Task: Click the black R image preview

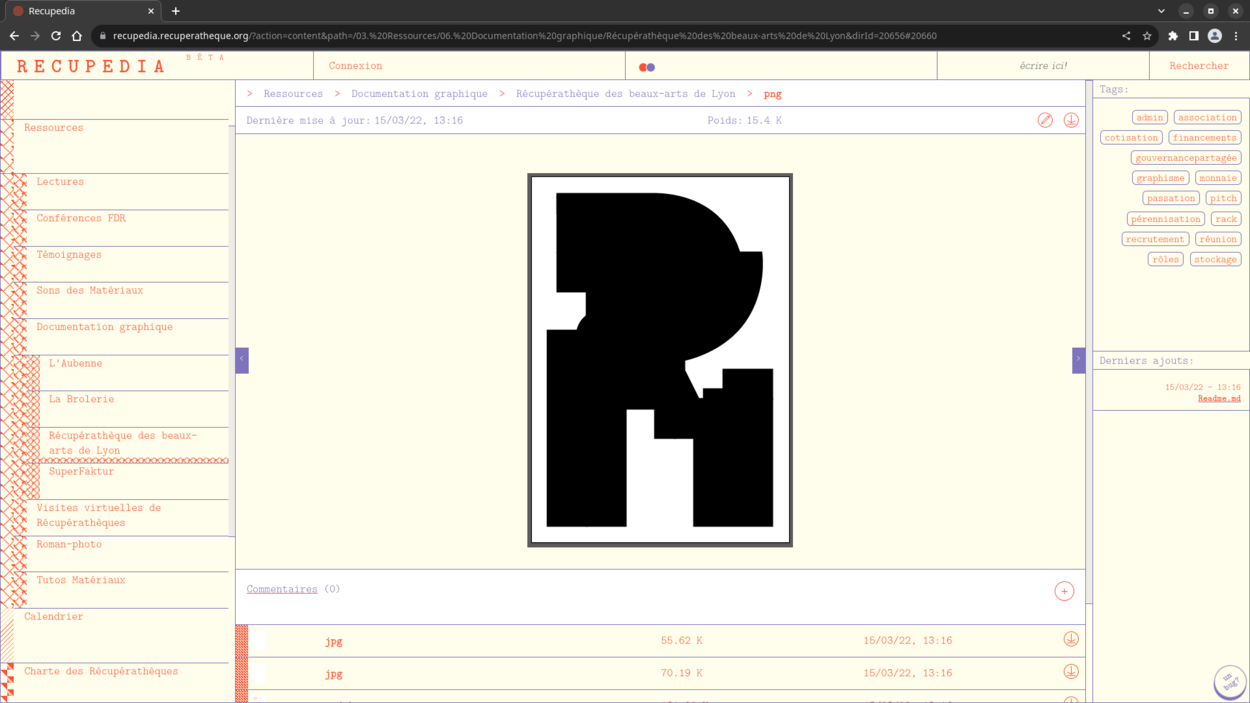Action: (660, 360)
